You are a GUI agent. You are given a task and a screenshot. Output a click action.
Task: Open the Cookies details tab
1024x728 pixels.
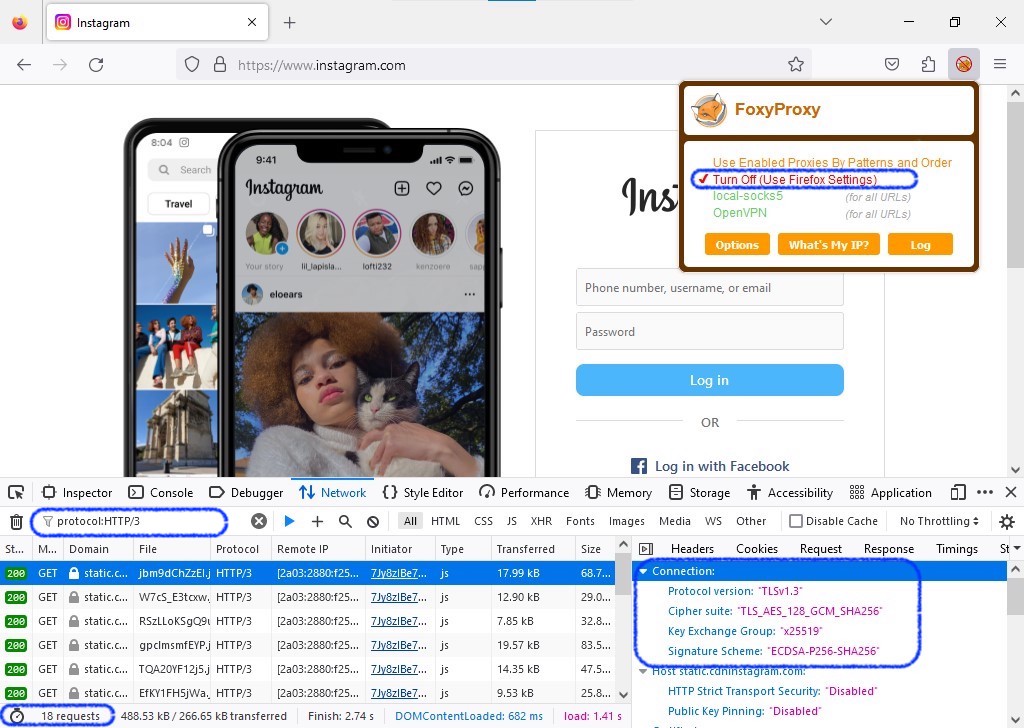point(757,549)
